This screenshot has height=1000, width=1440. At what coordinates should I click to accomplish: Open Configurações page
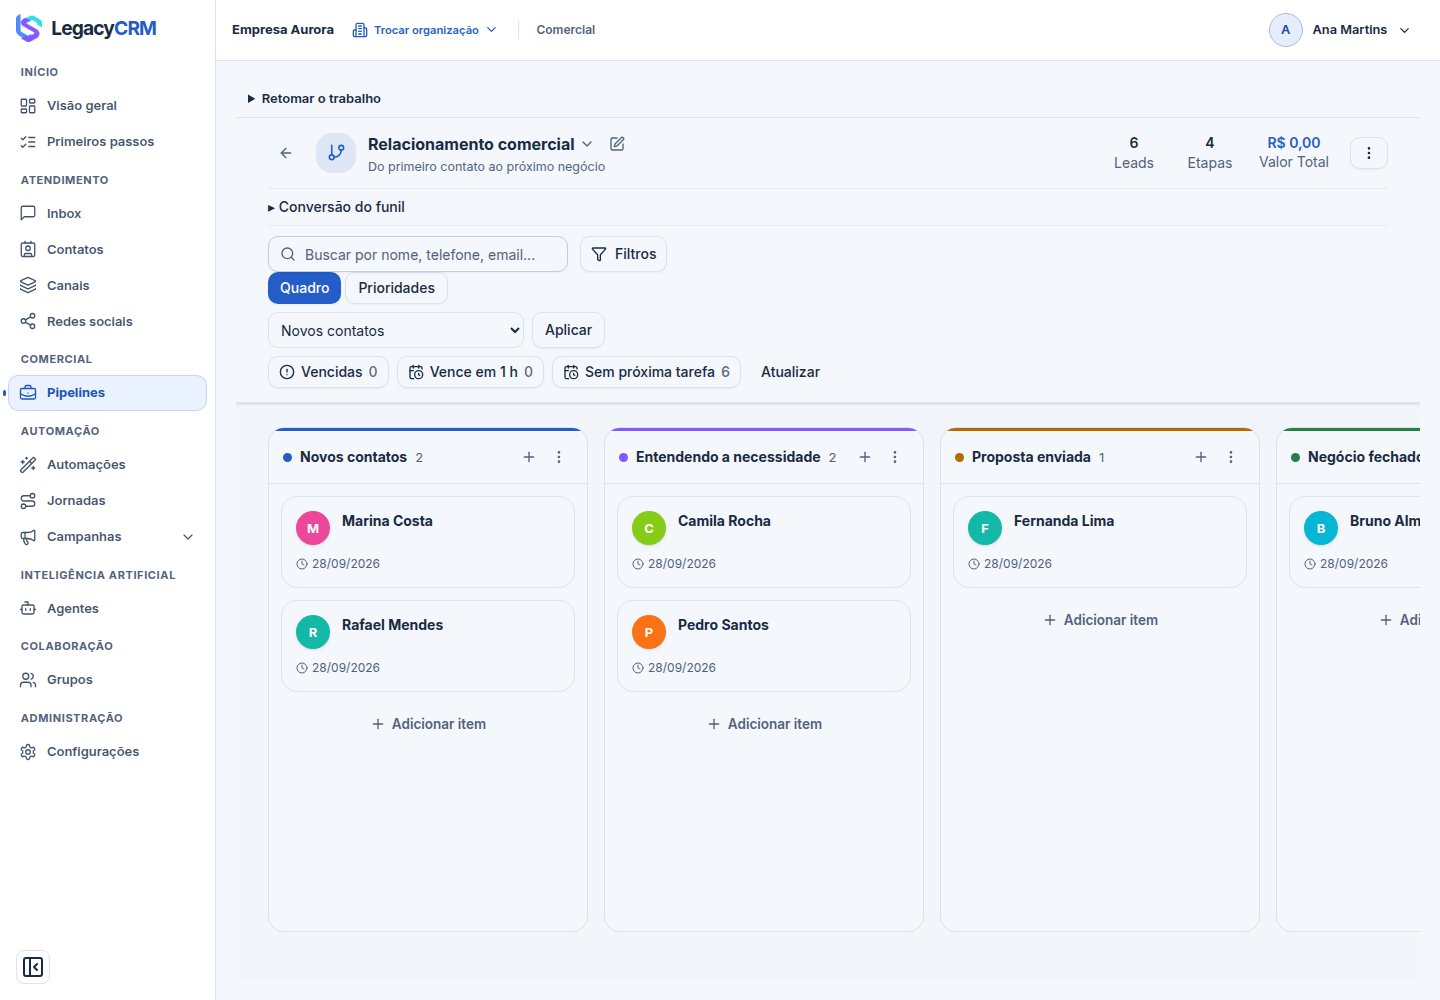coord(107,752)
